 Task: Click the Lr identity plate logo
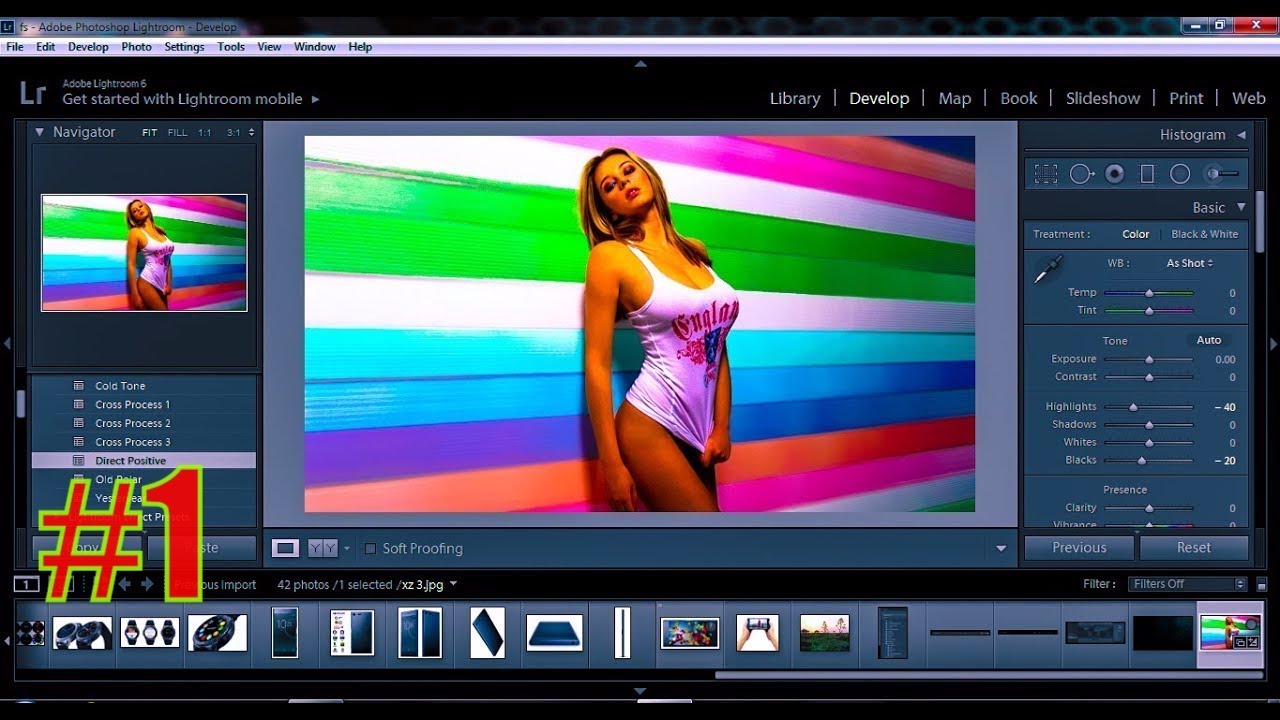click(33, 93)
